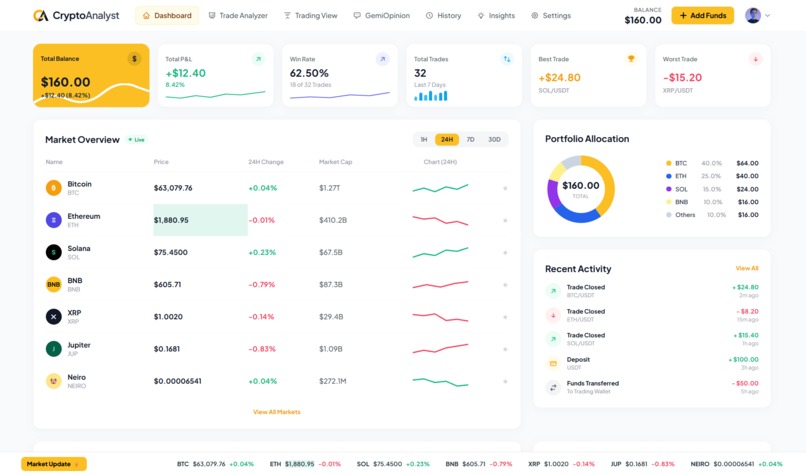Open the History tab

[444, 15]
